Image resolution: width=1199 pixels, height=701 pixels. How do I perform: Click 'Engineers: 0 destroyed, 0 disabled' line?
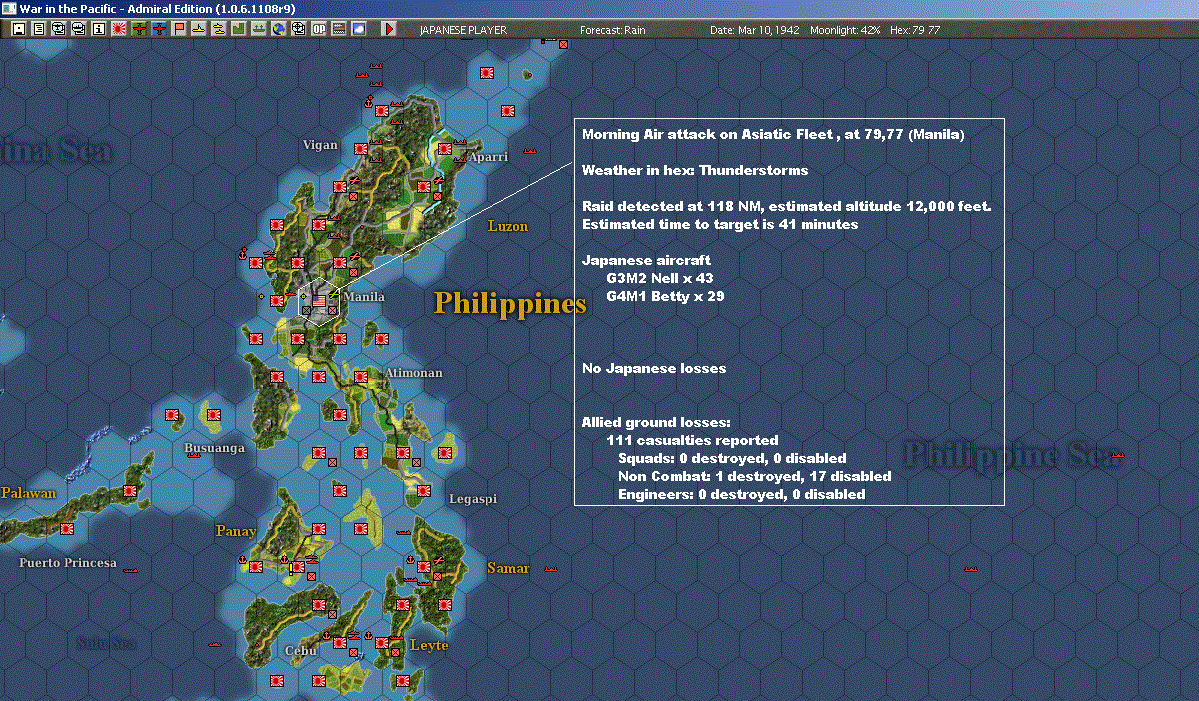click(742, 495)
